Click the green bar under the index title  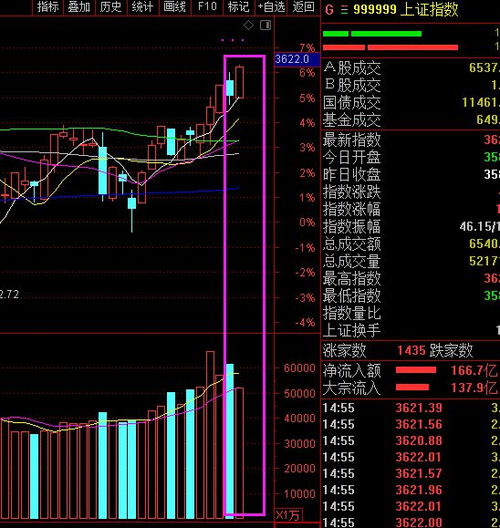[x=372, y=34]
